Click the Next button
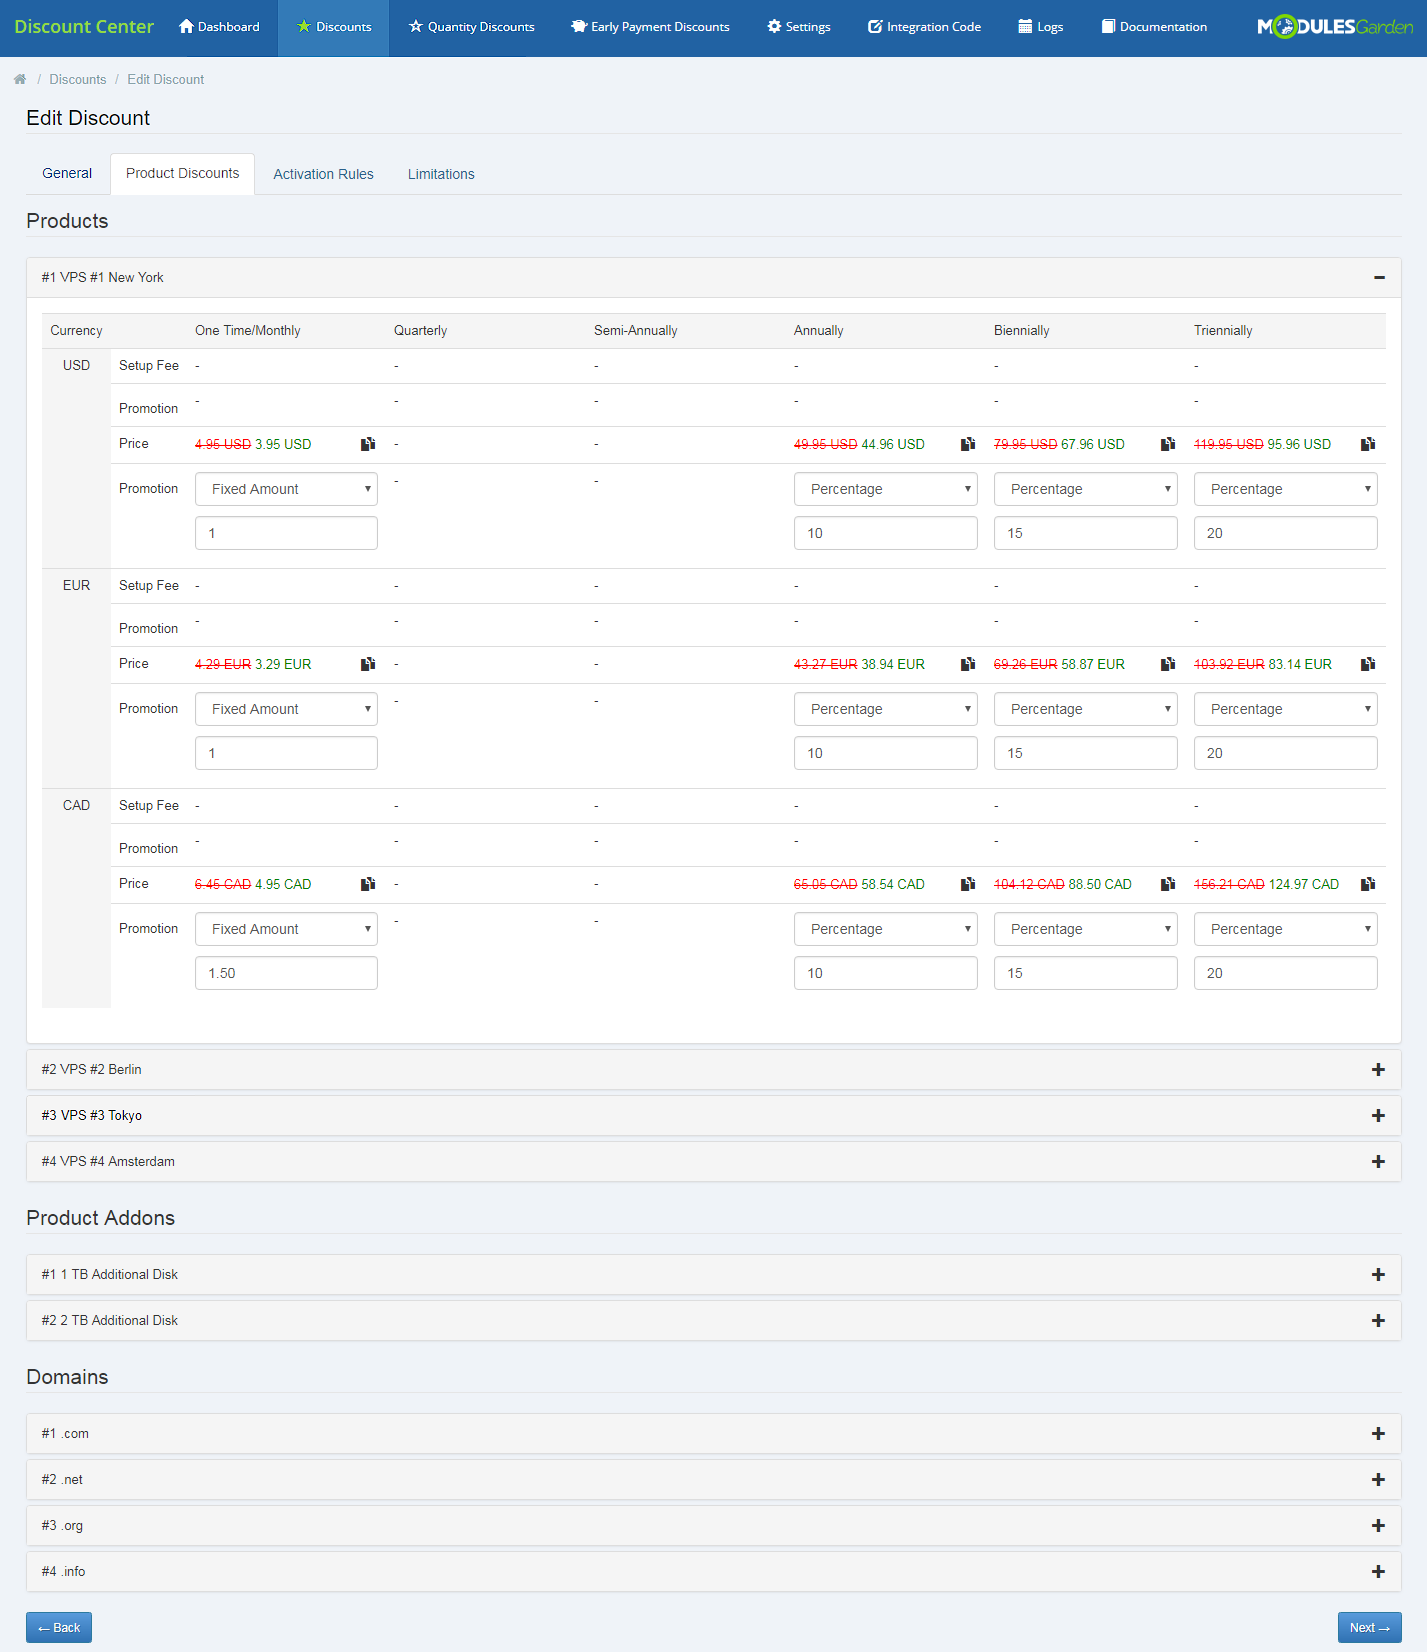The image size is (1427, 1652). (1369, 1627)
